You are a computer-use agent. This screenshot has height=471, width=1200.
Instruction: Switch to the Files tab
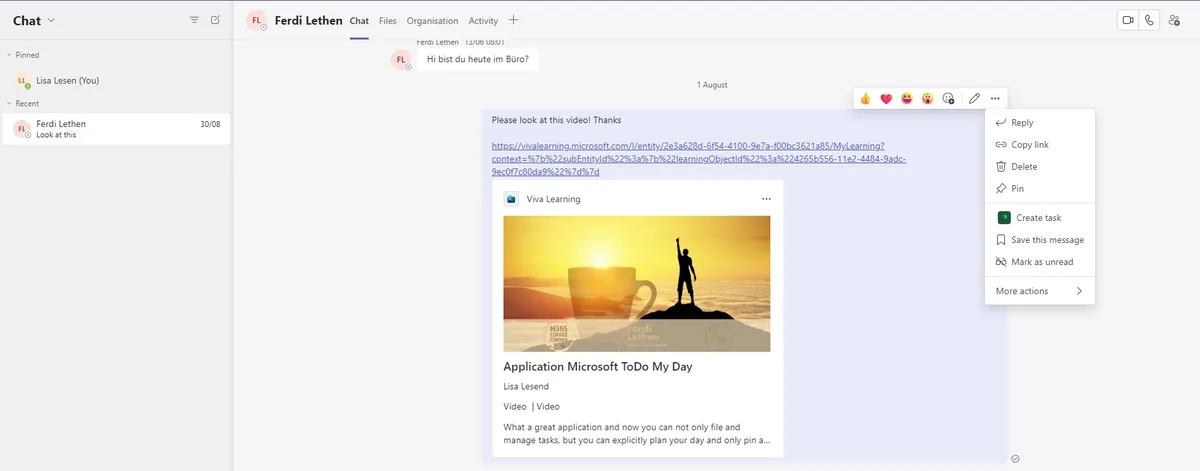pyautogui.click(x=388, y=20)
